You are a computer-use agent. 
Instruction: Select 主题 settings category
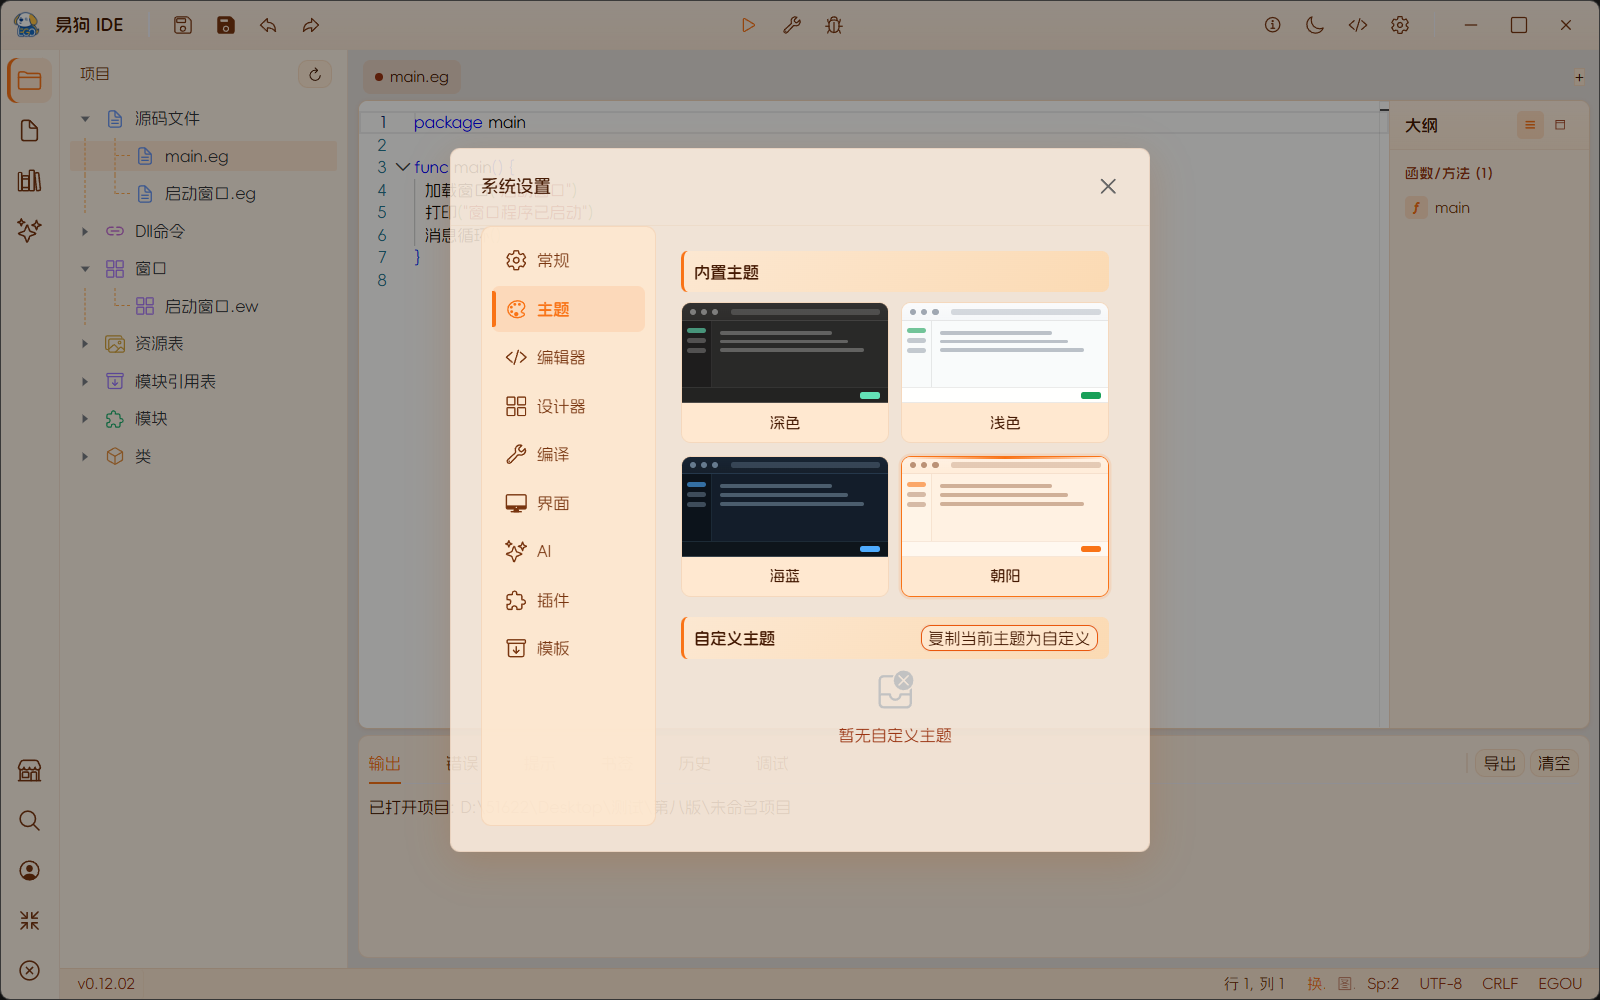pos(568,309)
